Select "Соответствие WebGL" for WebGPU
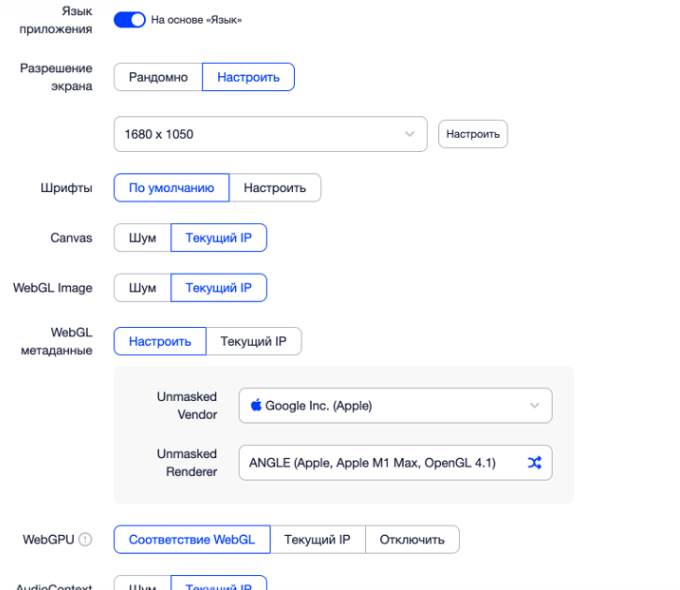680x590 pixels. click(x=192, y=540)
